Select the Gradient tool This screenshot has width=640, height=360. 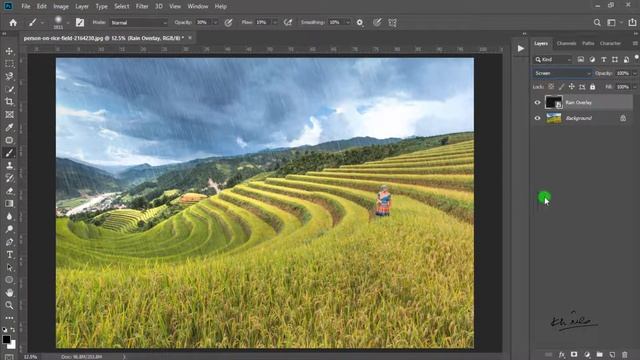click(x=9, y=203)
